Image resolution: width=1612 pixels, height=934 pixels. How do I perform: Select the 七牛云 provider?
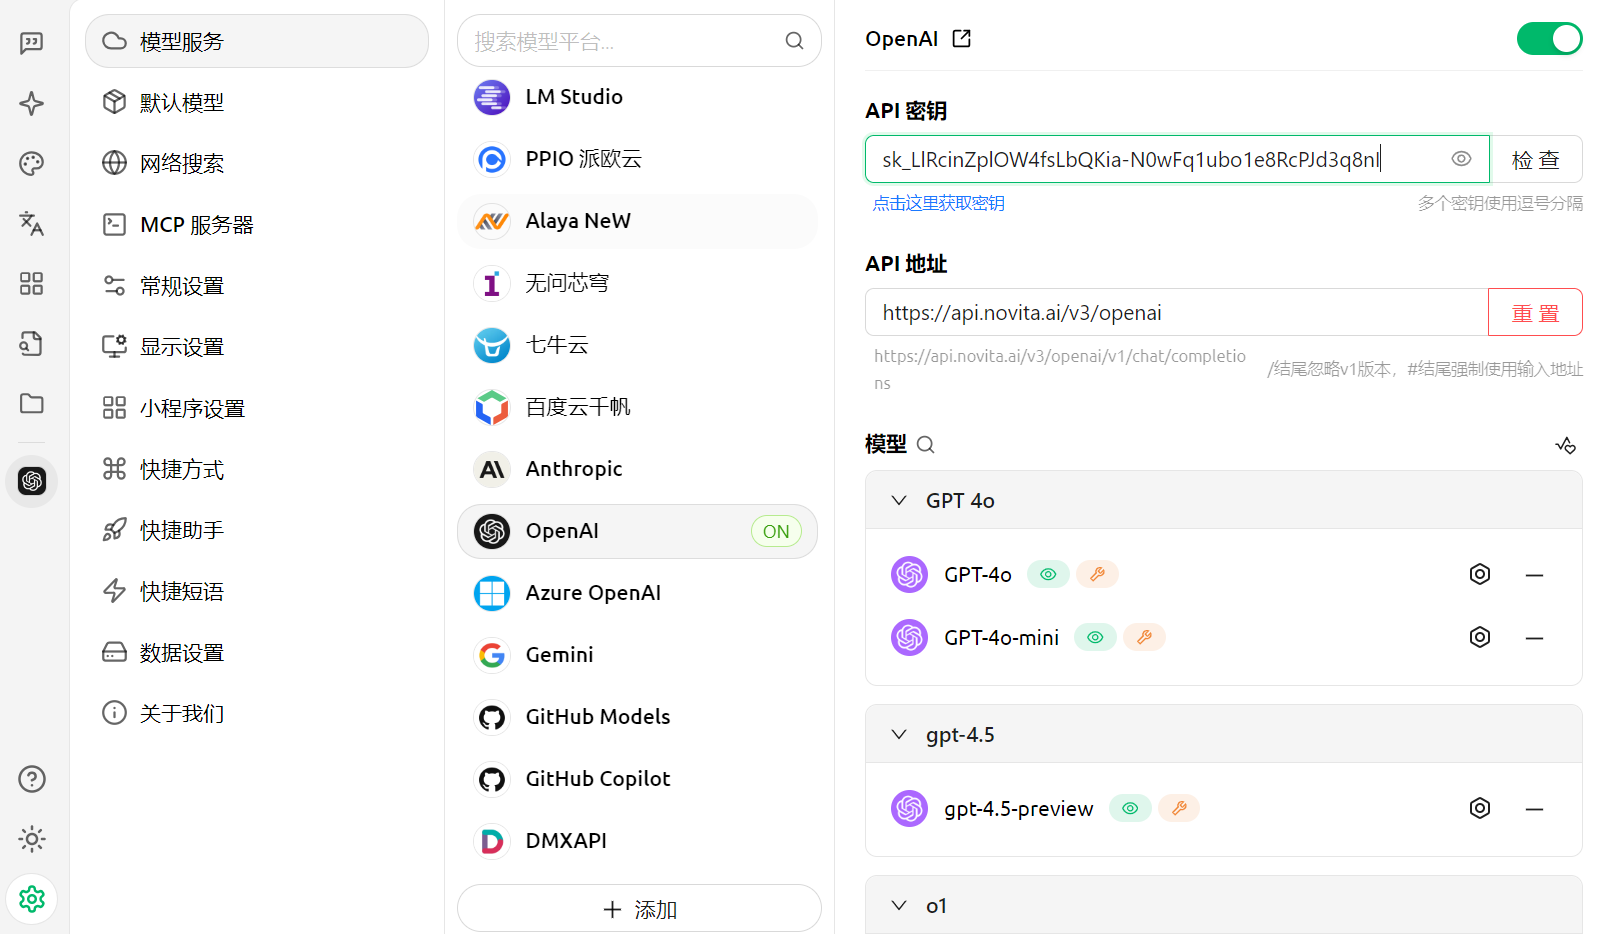tap(637, 345)
